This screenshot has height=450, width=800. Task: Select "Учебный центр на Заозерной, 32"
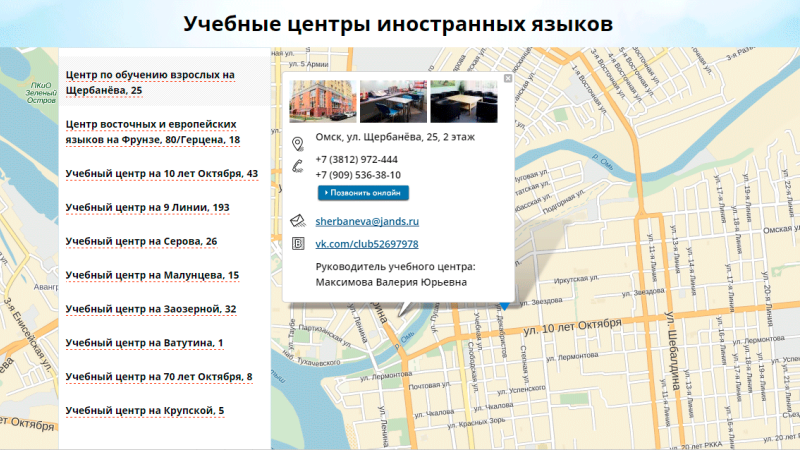151,309
